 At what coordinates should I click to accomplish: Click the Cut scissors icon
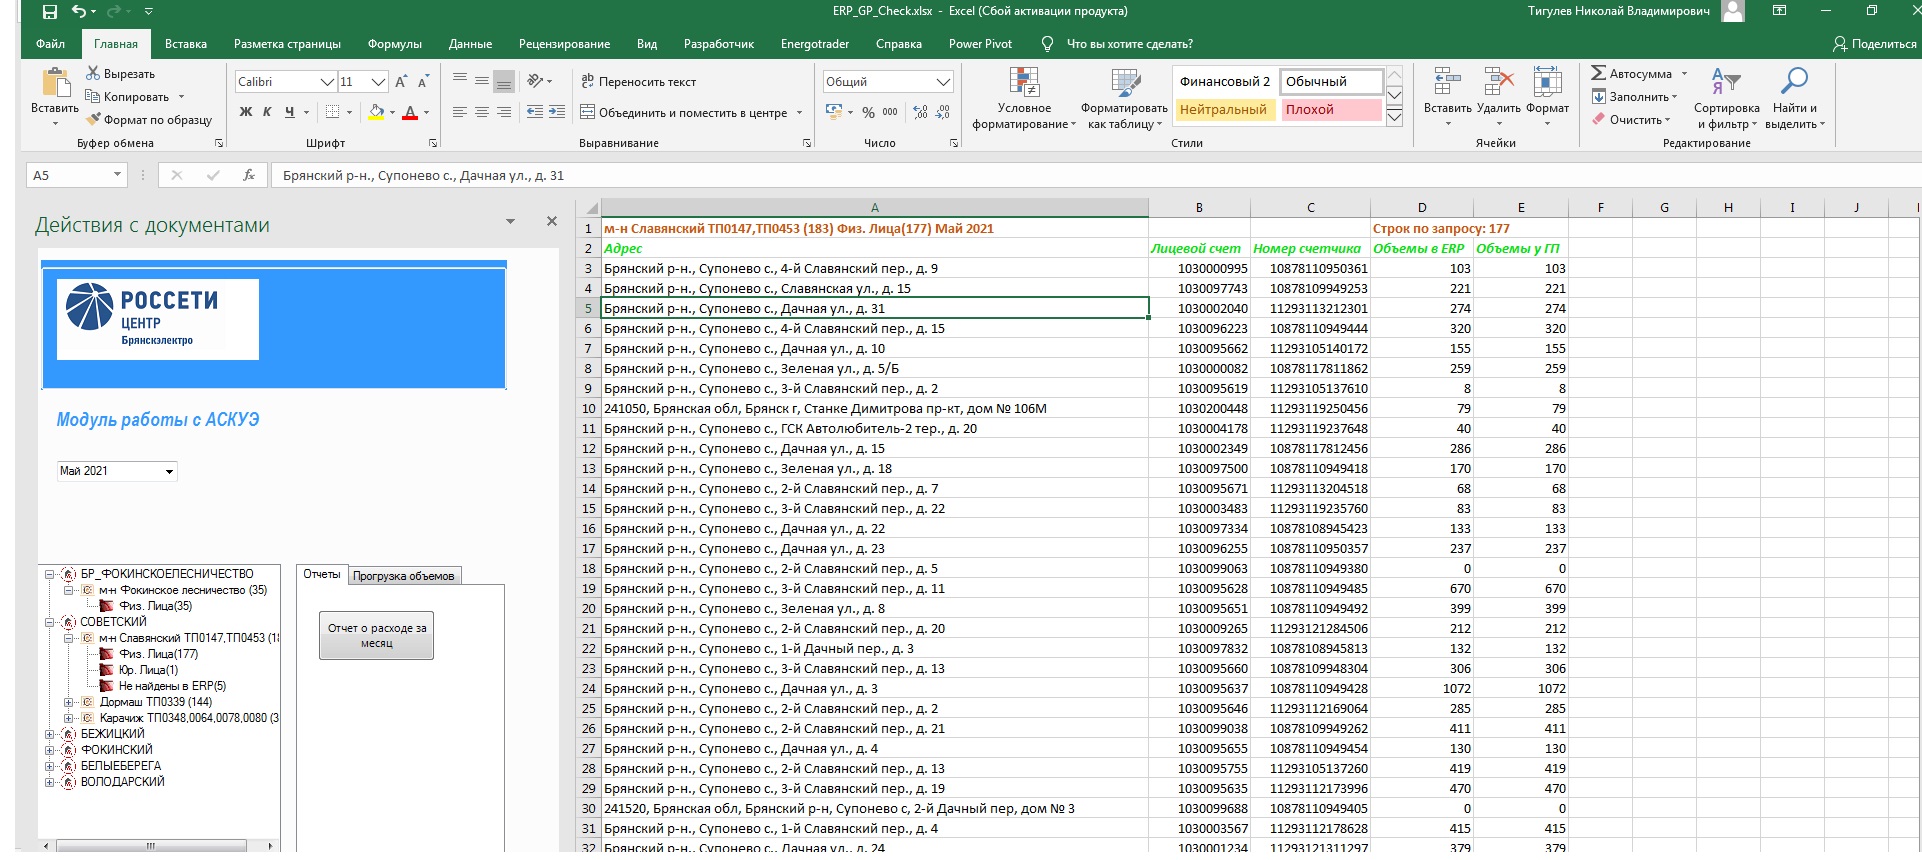(93, 73)
